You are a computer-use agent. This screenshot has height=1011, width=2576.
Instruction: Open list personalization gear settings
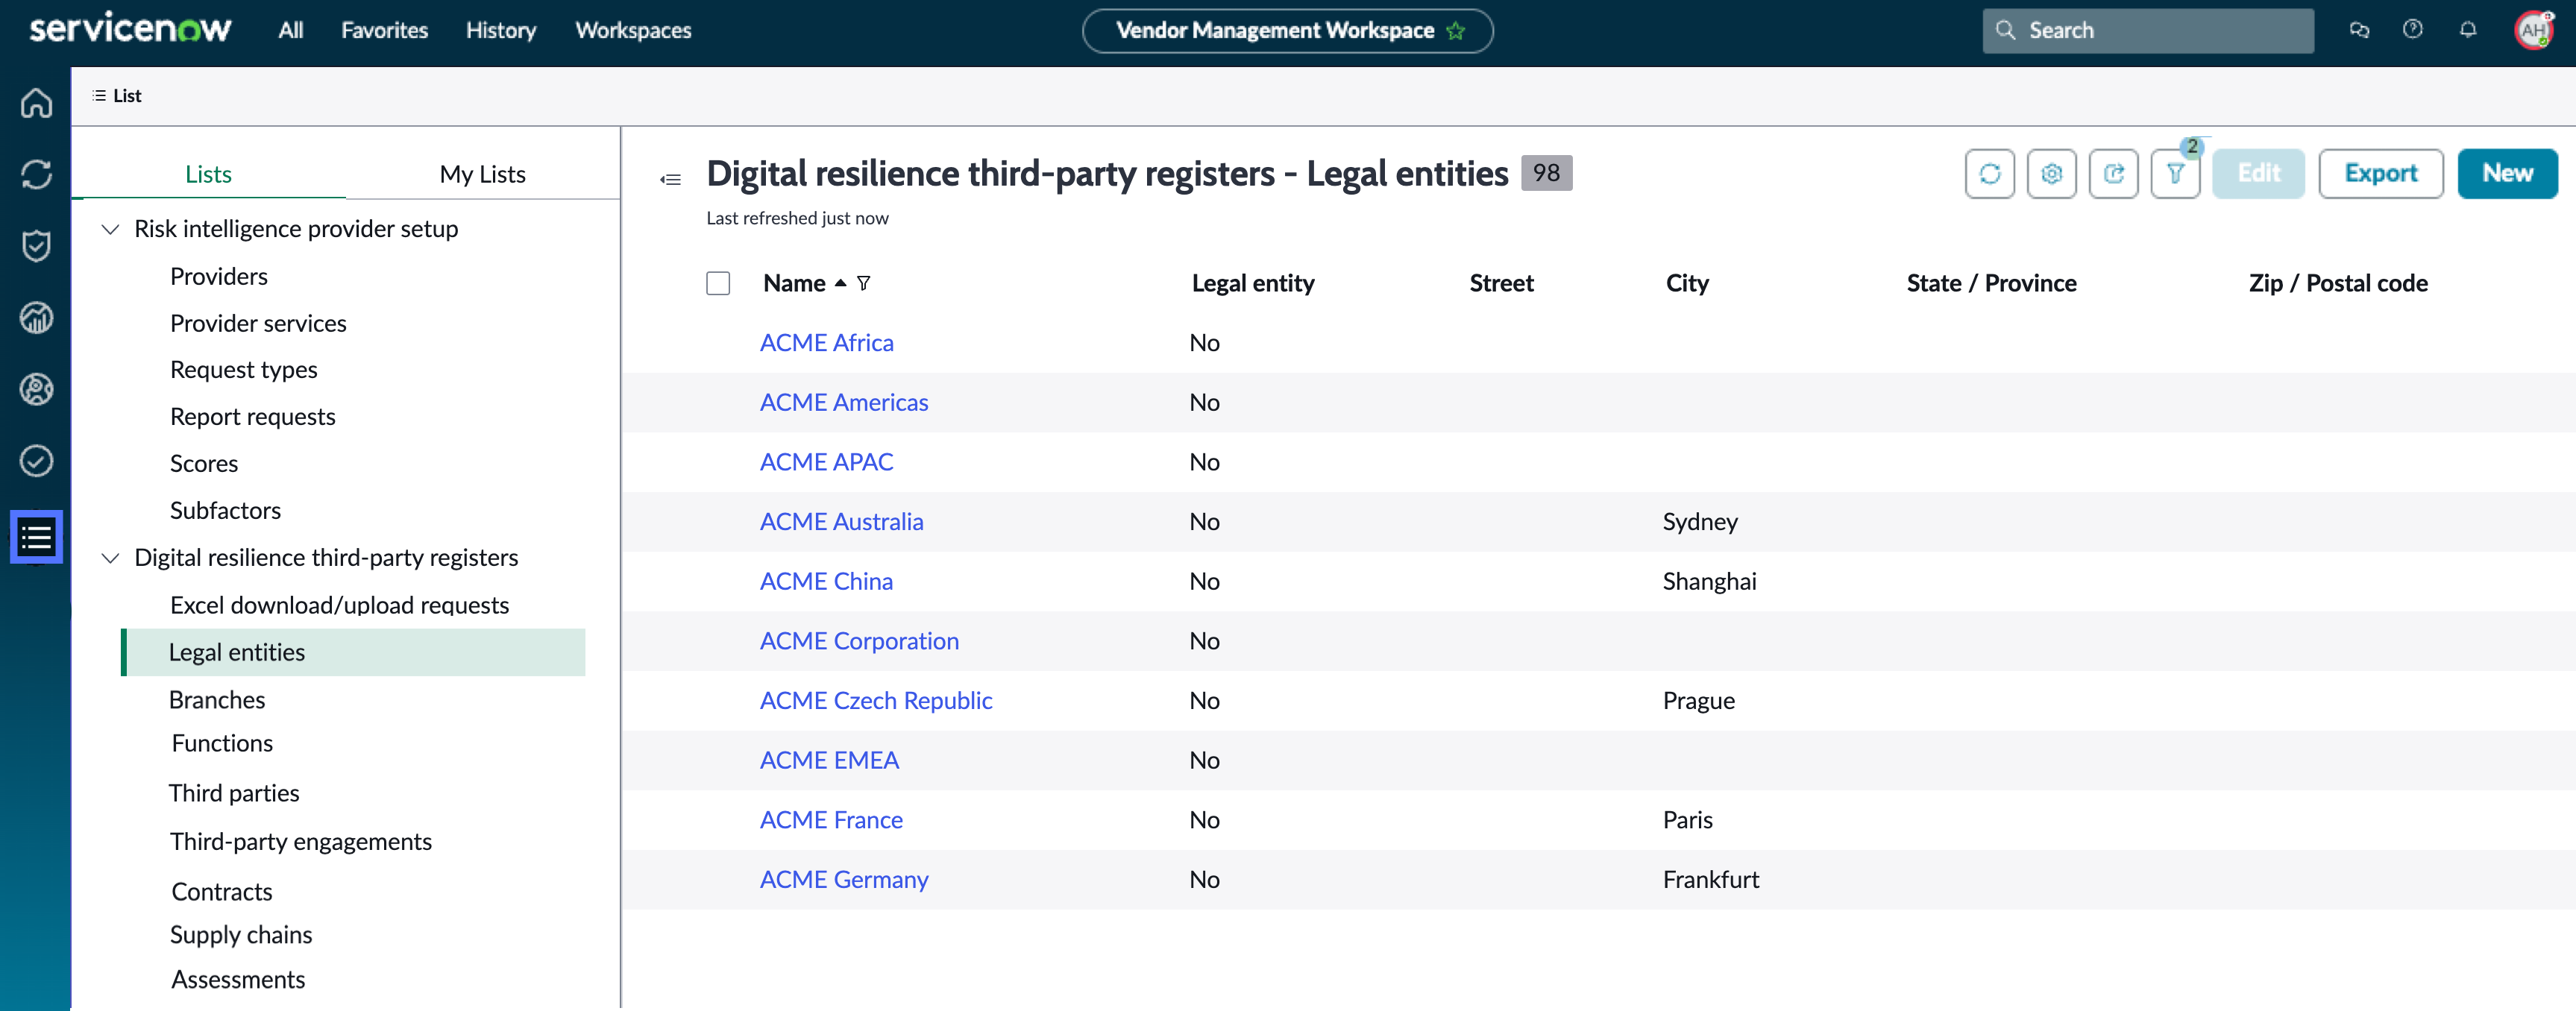(2051, 174)
